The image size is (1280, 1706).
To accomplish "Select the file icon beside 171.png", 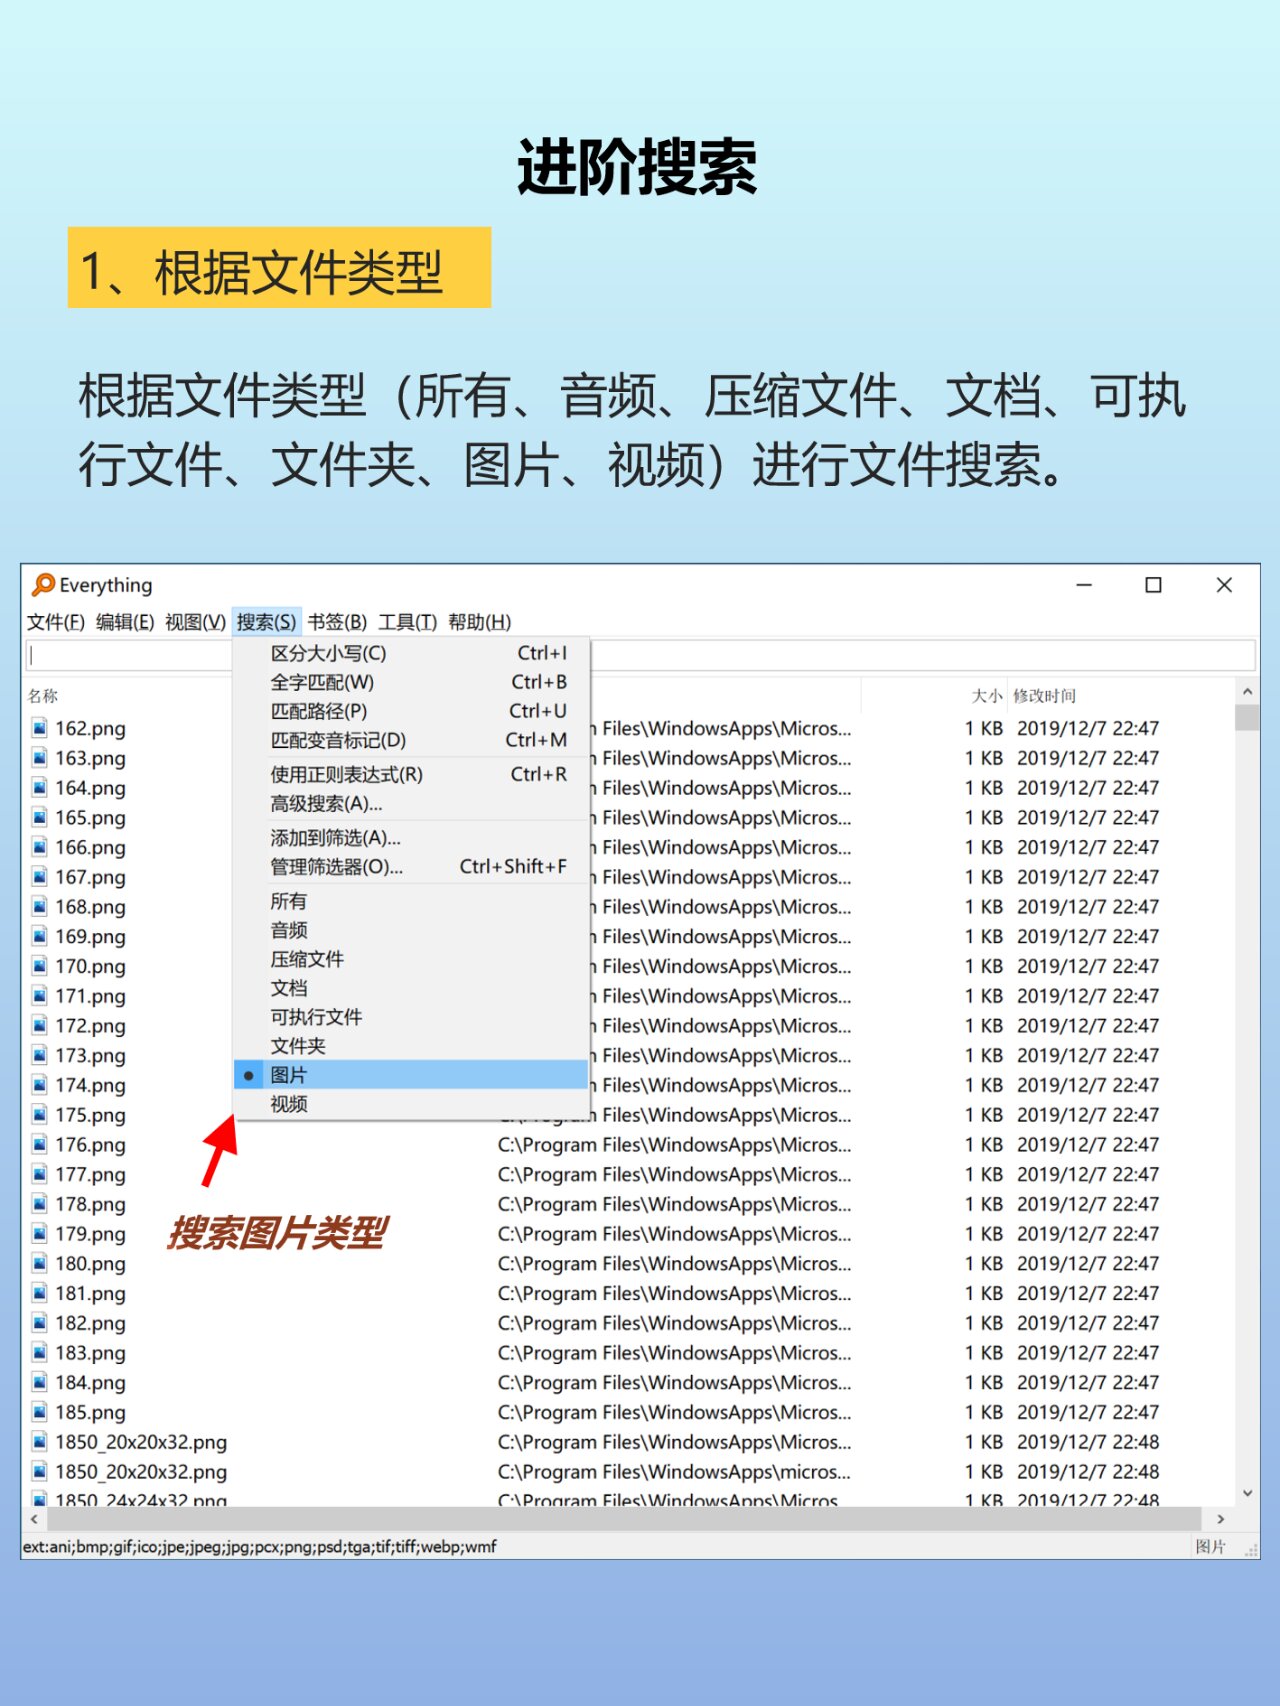I will coord(39,996).
